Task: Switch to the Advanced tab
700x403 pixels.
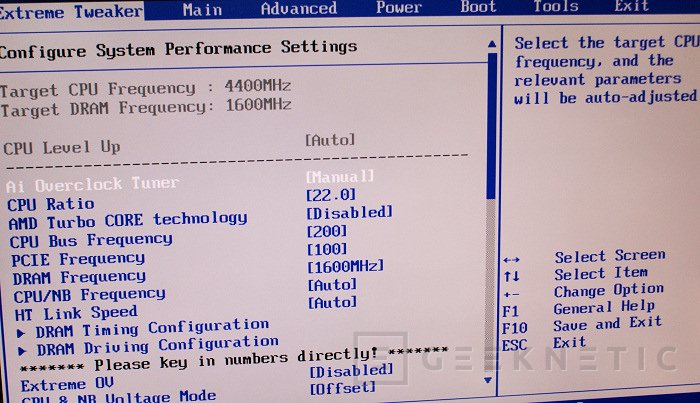Action: (299, 8)
